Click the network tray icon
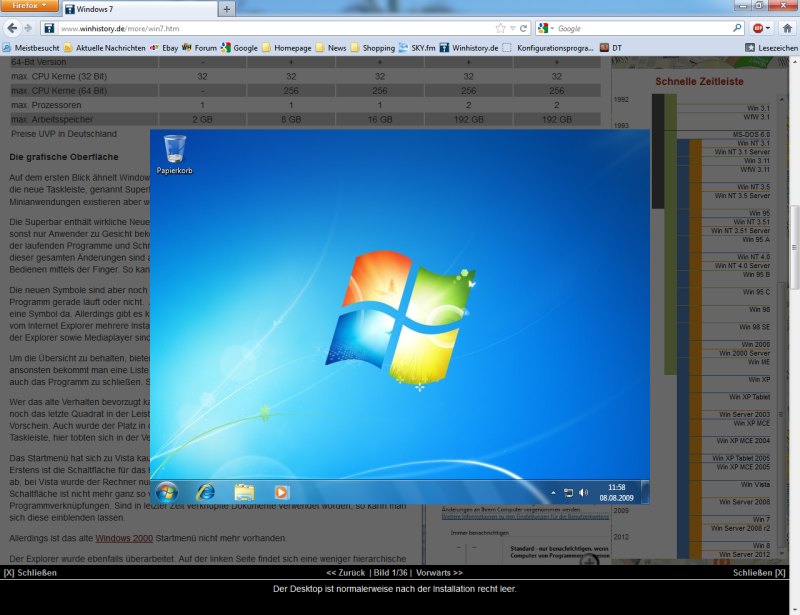The image size is (800, 615). (568, 493)
